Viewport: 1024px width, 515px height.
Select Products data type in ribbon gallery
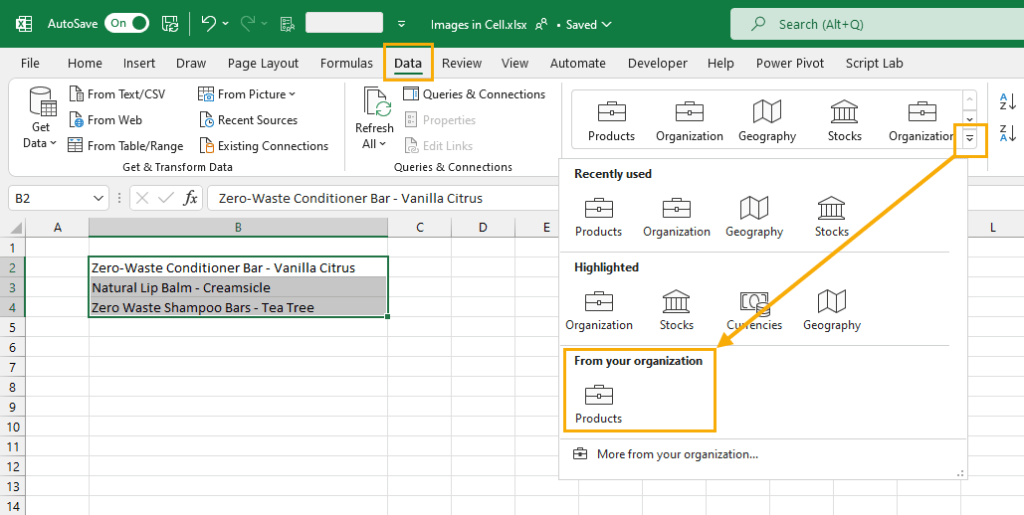coord(611,120)
